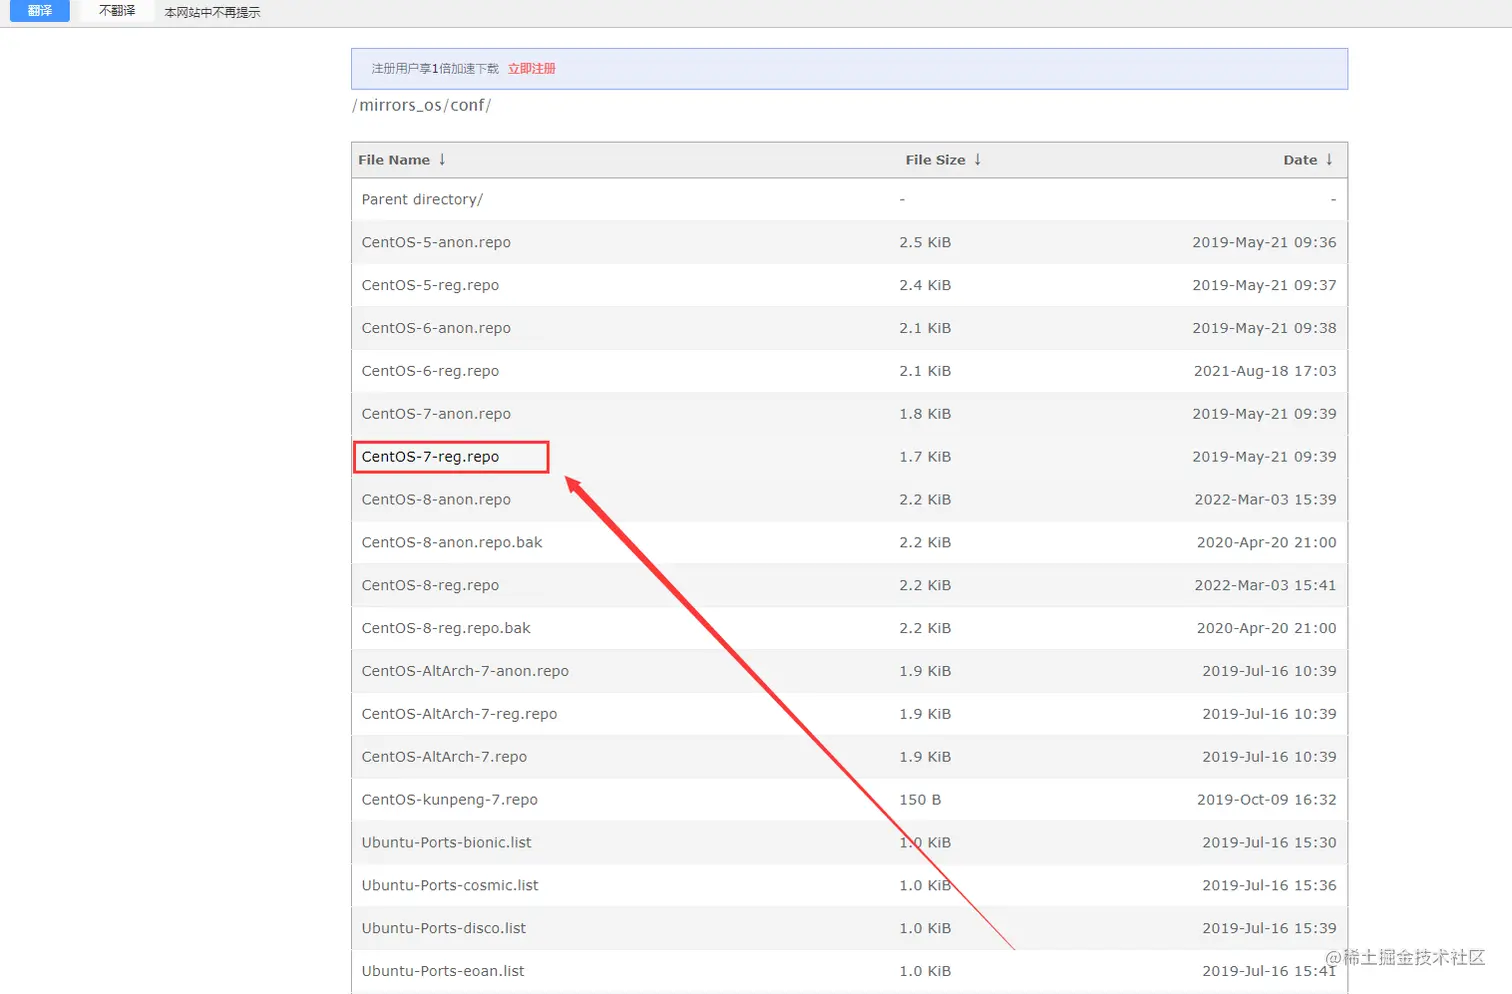Viewport: 1512px width, 994px height.
Task: Open Ubuntu-Ports-eoan.list file
Action: (x=443, y=972)
